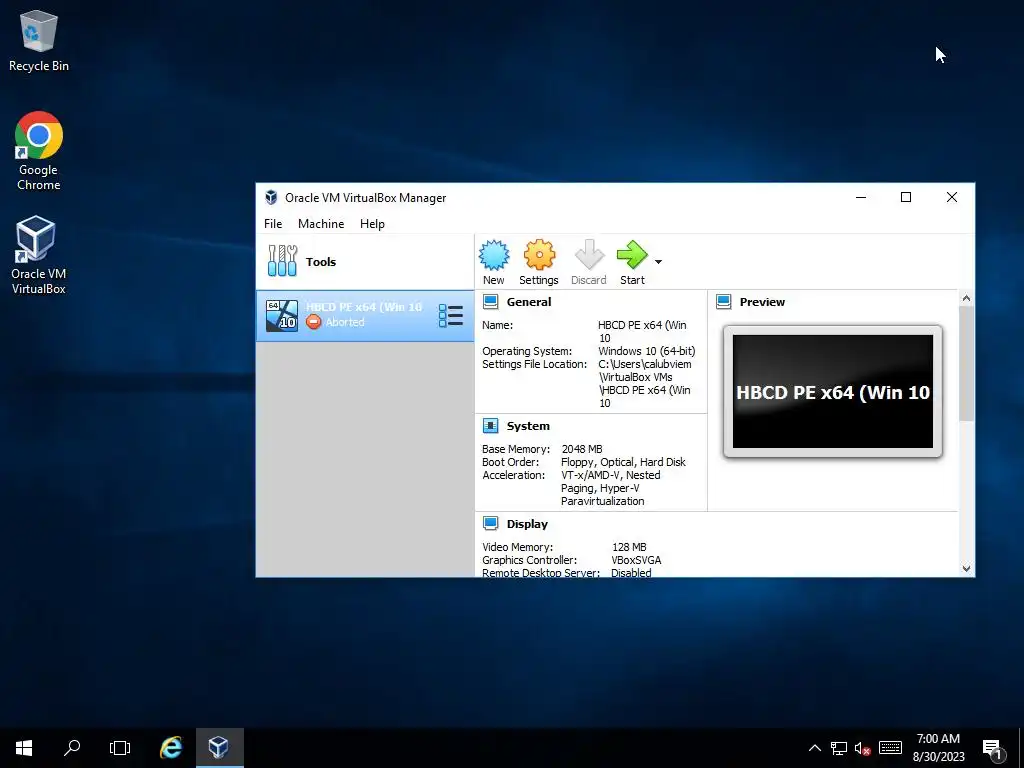Click the Preview section title

coord(762,302)
